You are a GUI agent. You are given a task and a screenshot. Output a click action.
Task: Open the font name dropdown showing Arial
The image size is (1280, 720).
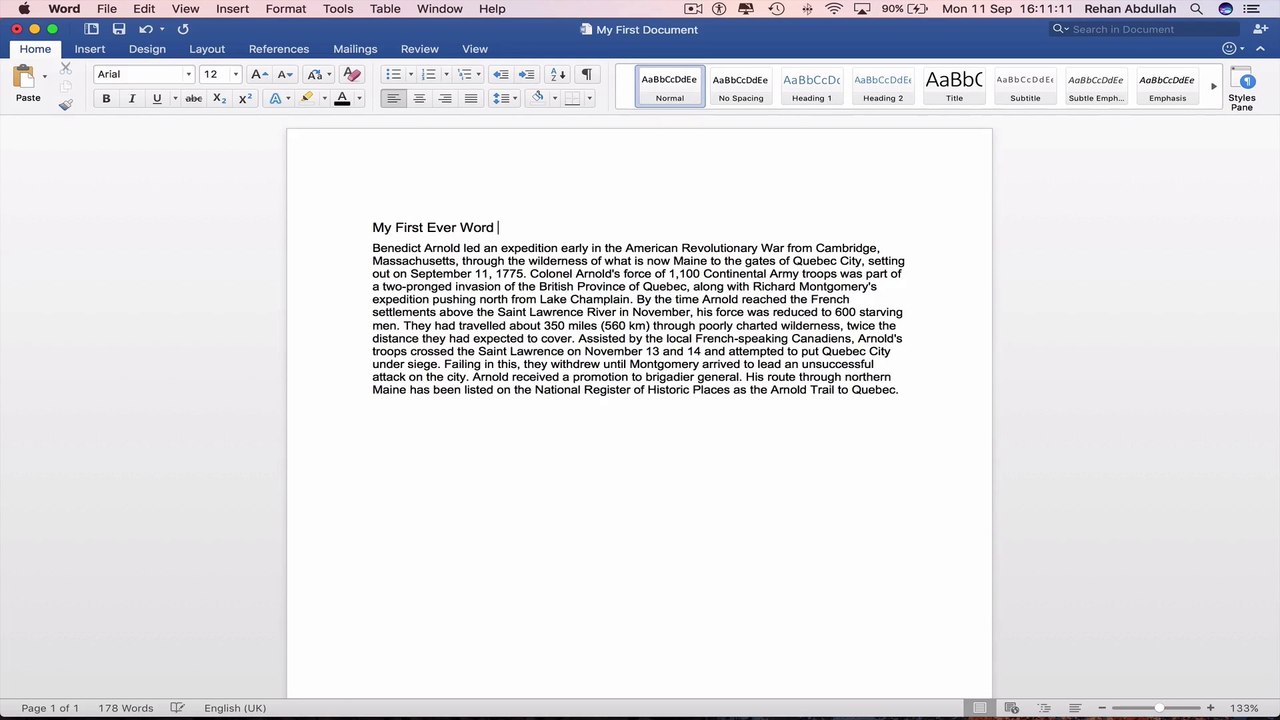tap(188, 74)
